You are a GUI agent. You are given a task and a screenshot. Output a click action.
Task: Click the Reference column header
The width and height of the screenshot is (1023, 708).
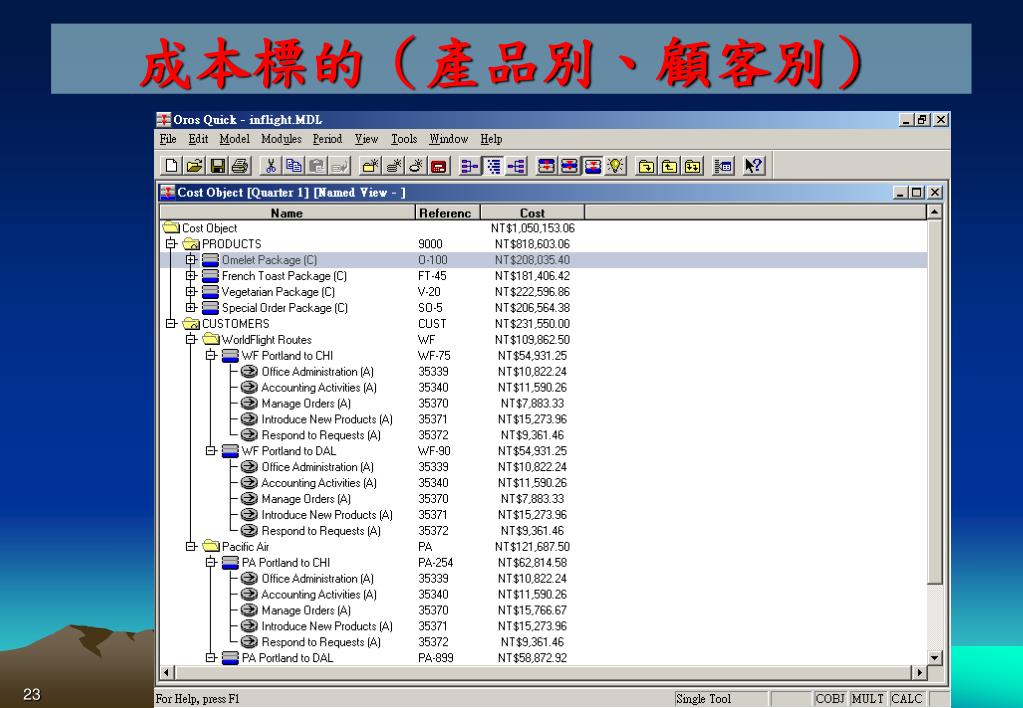click(448, 213)
